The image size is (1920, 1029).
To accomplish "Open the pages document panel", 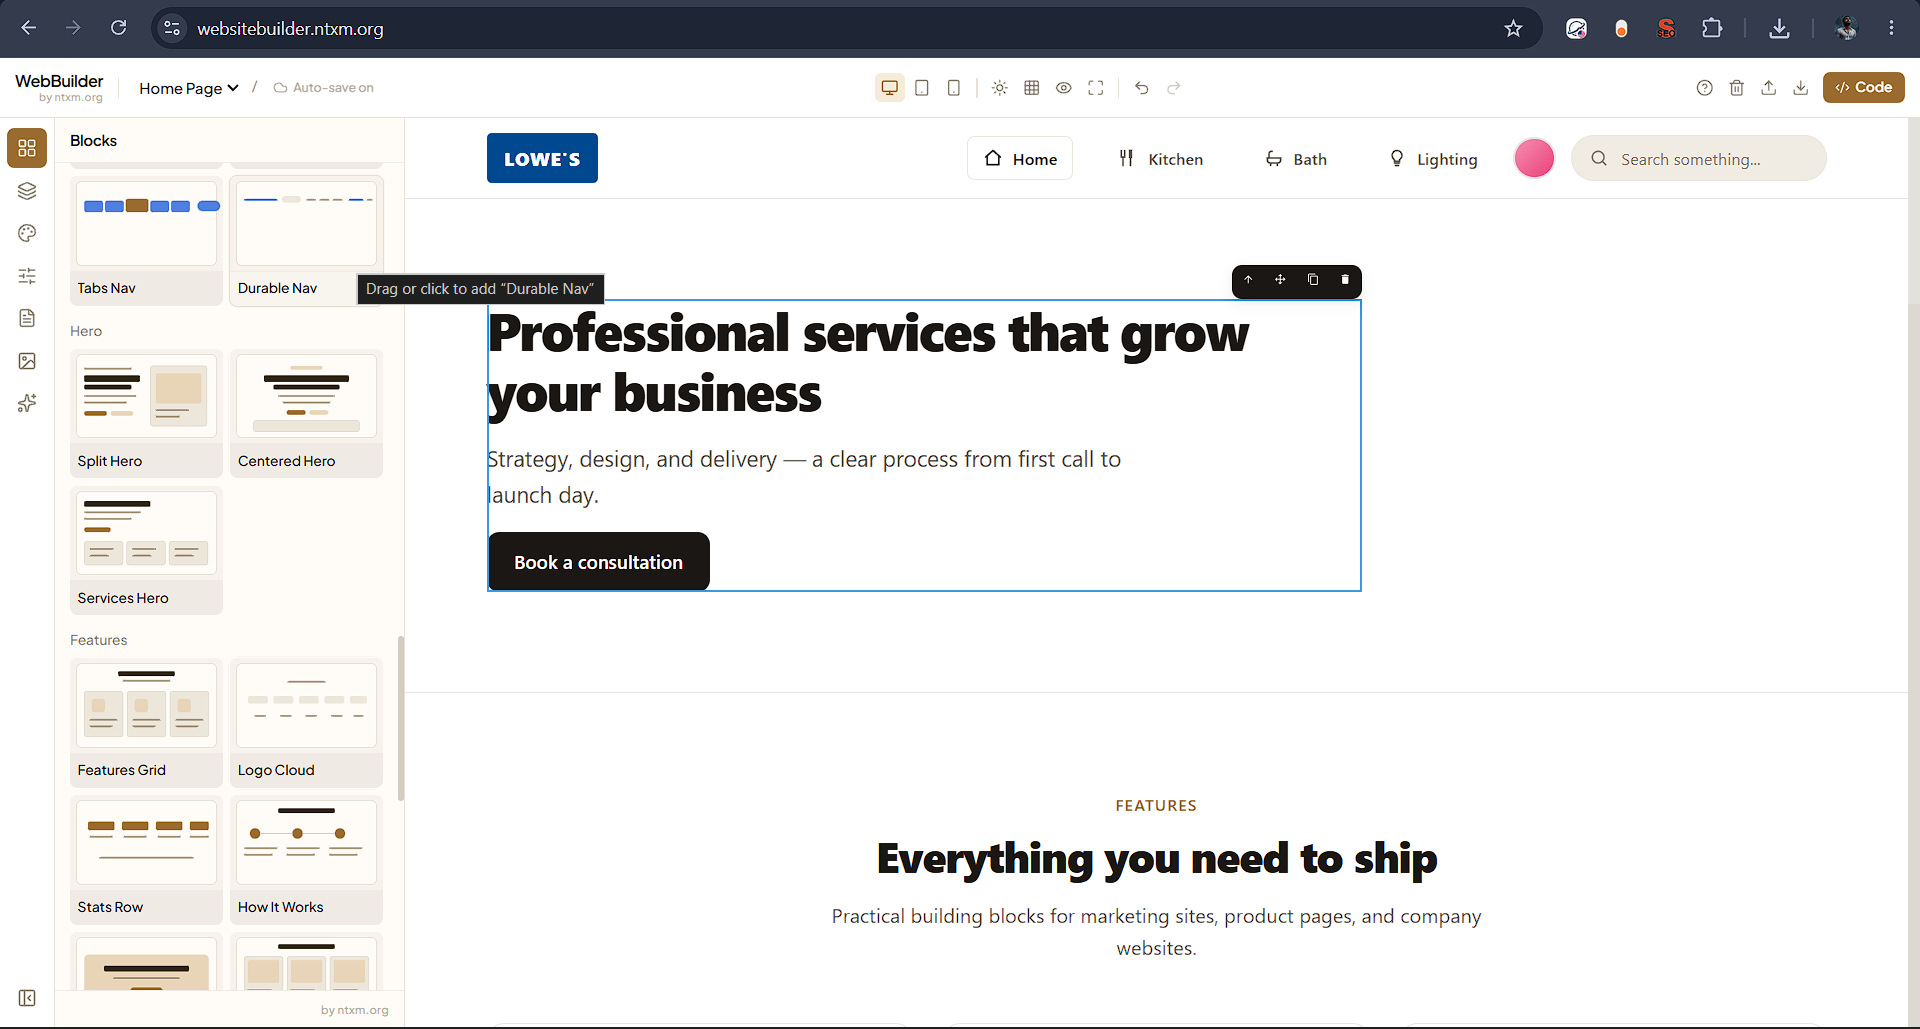I will tap(27, 318).
